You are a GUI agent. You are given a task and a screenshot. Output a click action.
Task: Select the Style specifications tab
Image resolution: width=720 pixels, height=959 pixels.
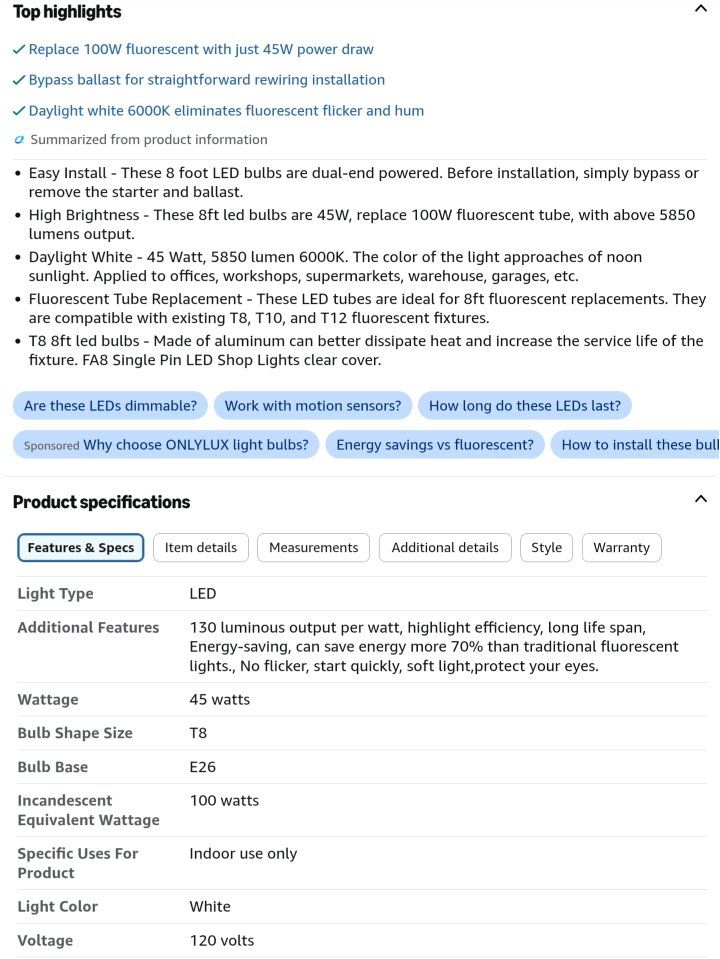click(x=546, y=547)
